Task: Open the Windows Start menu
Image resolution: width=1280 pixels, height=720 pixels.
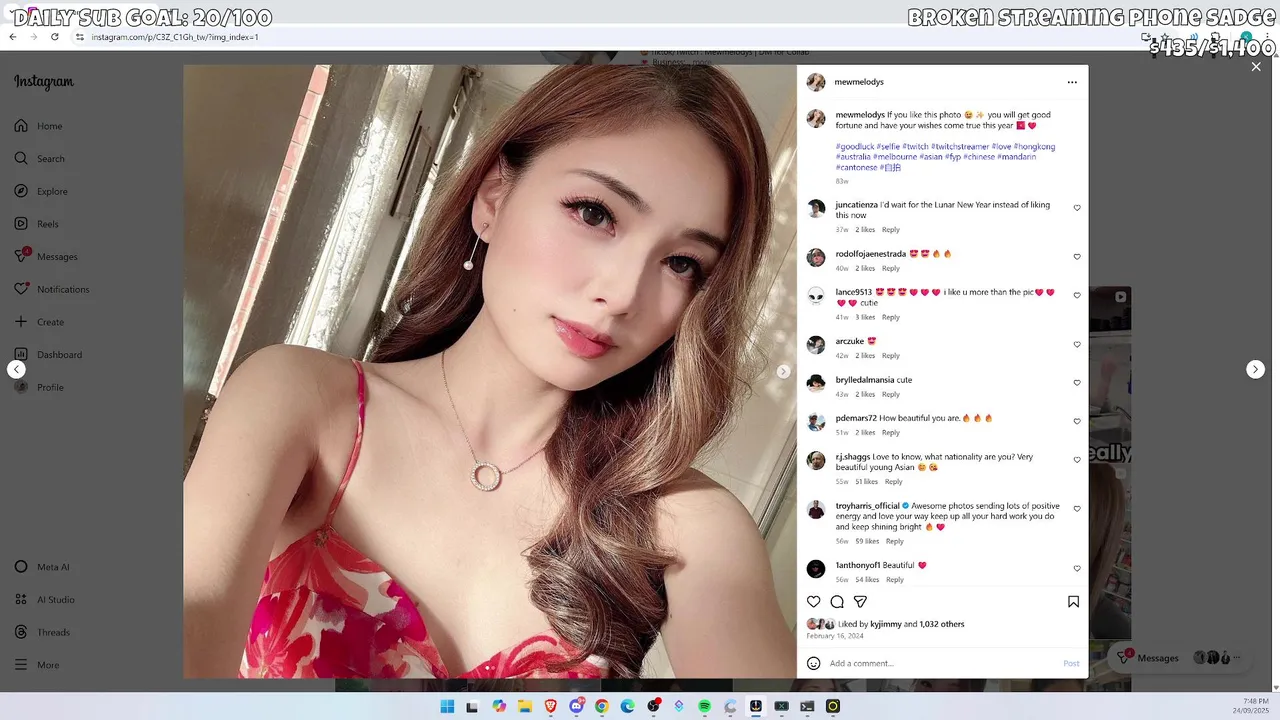Action: [x=447, y=706]
